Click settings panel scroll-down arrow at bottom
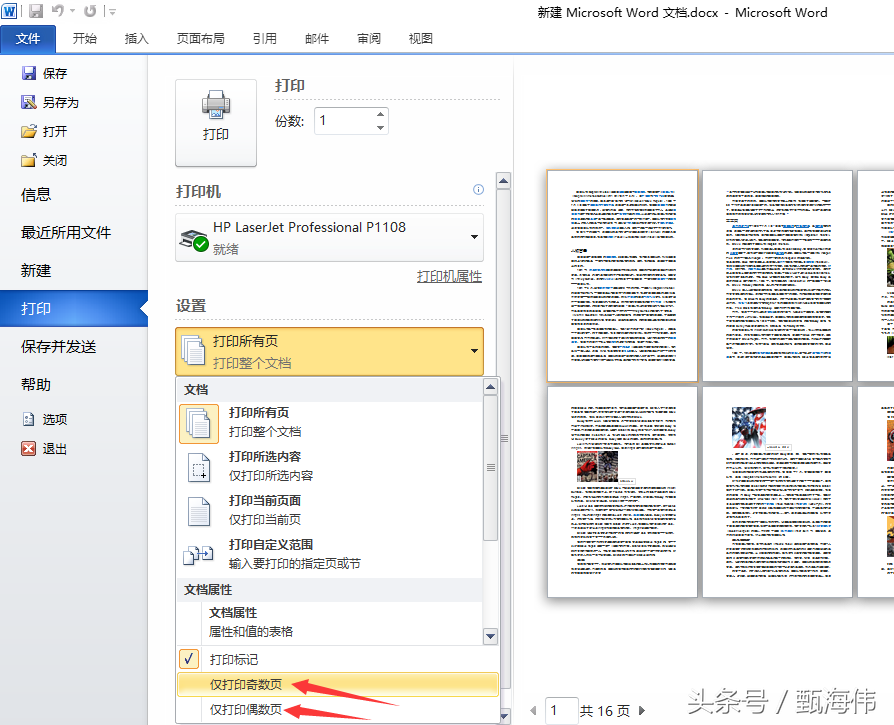This screenshot has width=894, height=725. (x=504, y=716)
